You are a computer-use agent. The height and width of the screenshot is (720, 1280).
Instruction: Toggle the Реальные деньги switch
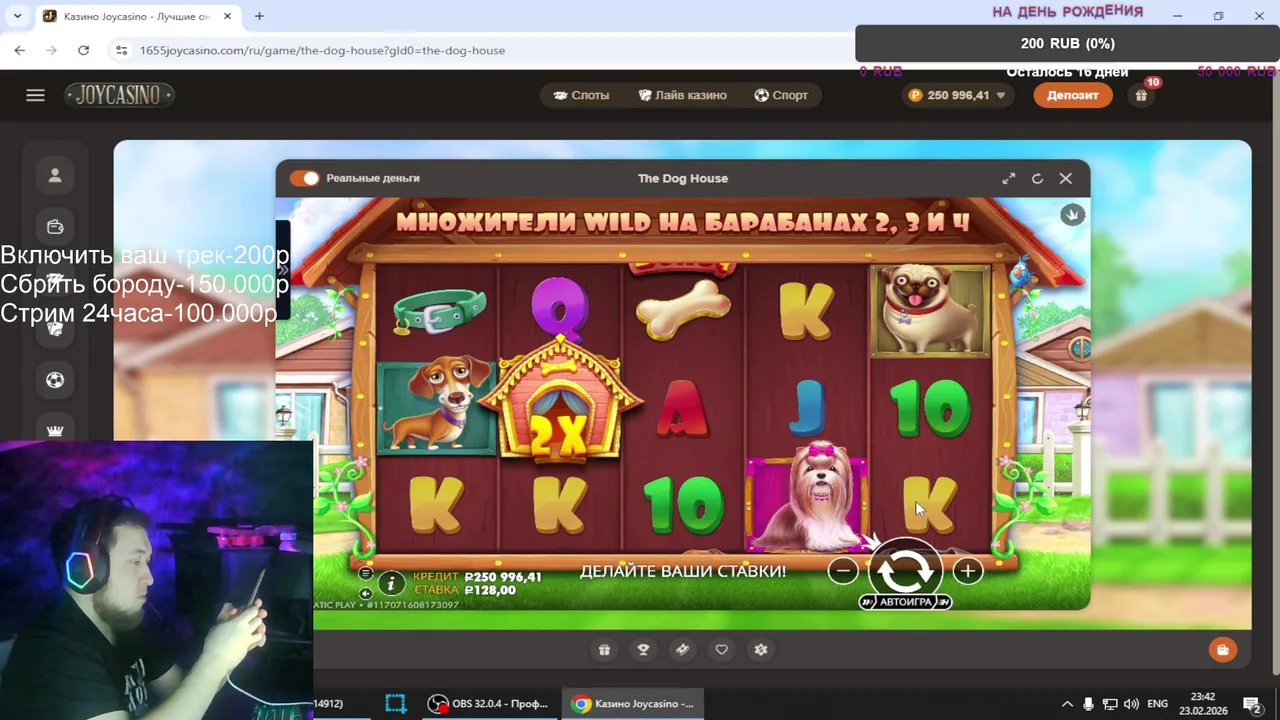(304, 178)
